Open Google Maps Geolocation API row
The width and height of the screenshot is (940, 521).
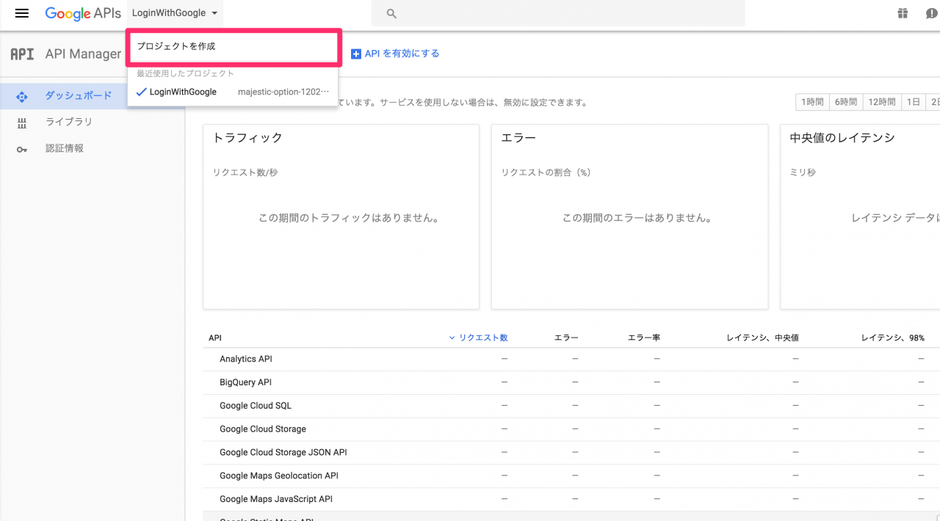571,476
